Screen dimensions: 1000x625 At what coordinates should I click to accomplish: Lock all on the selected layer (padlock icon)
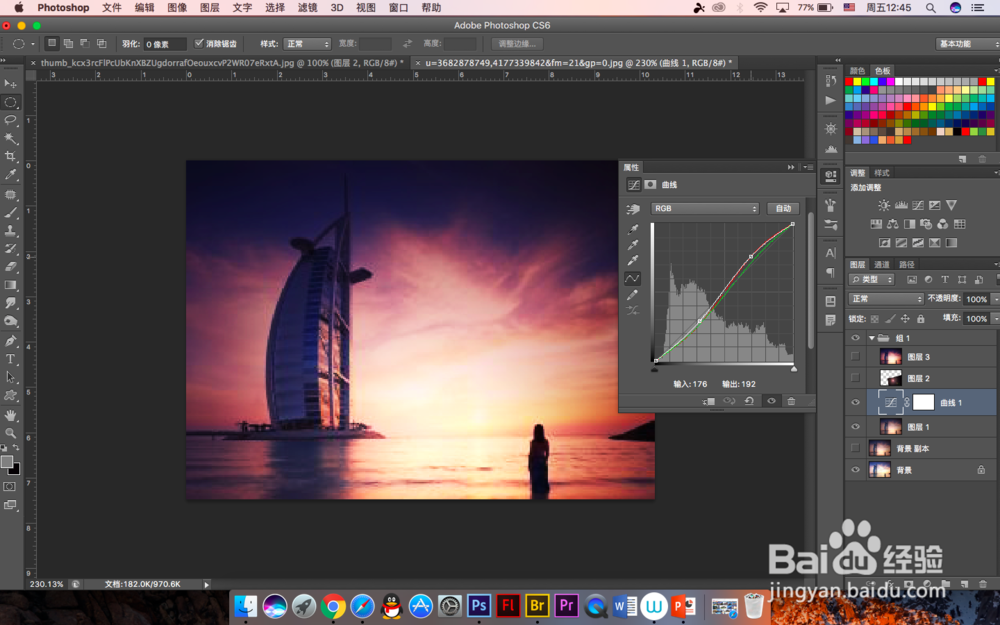pos(921,318)
